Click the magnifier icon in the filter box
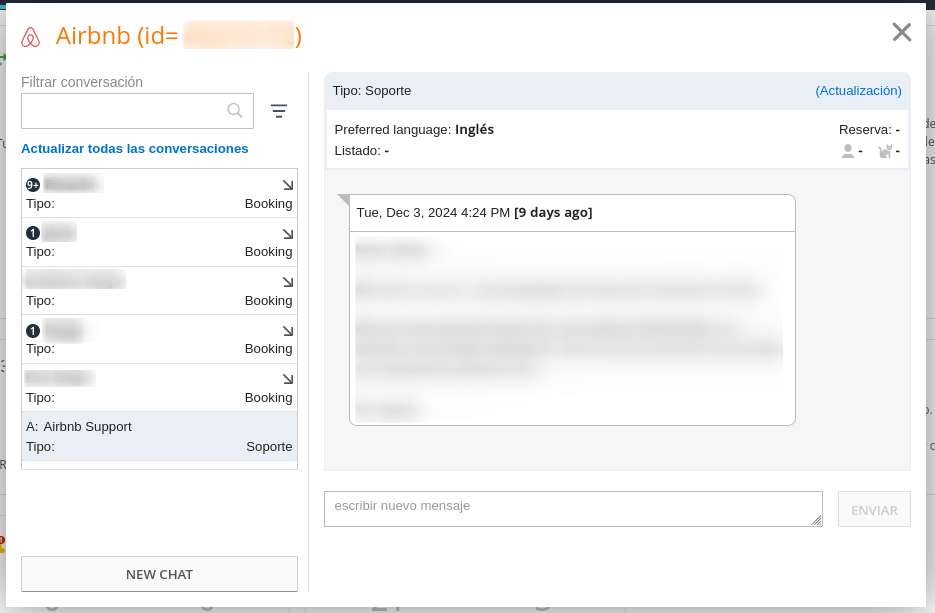Image resolution: width=935 pixels, height=613 pixels. coord(235,110)
